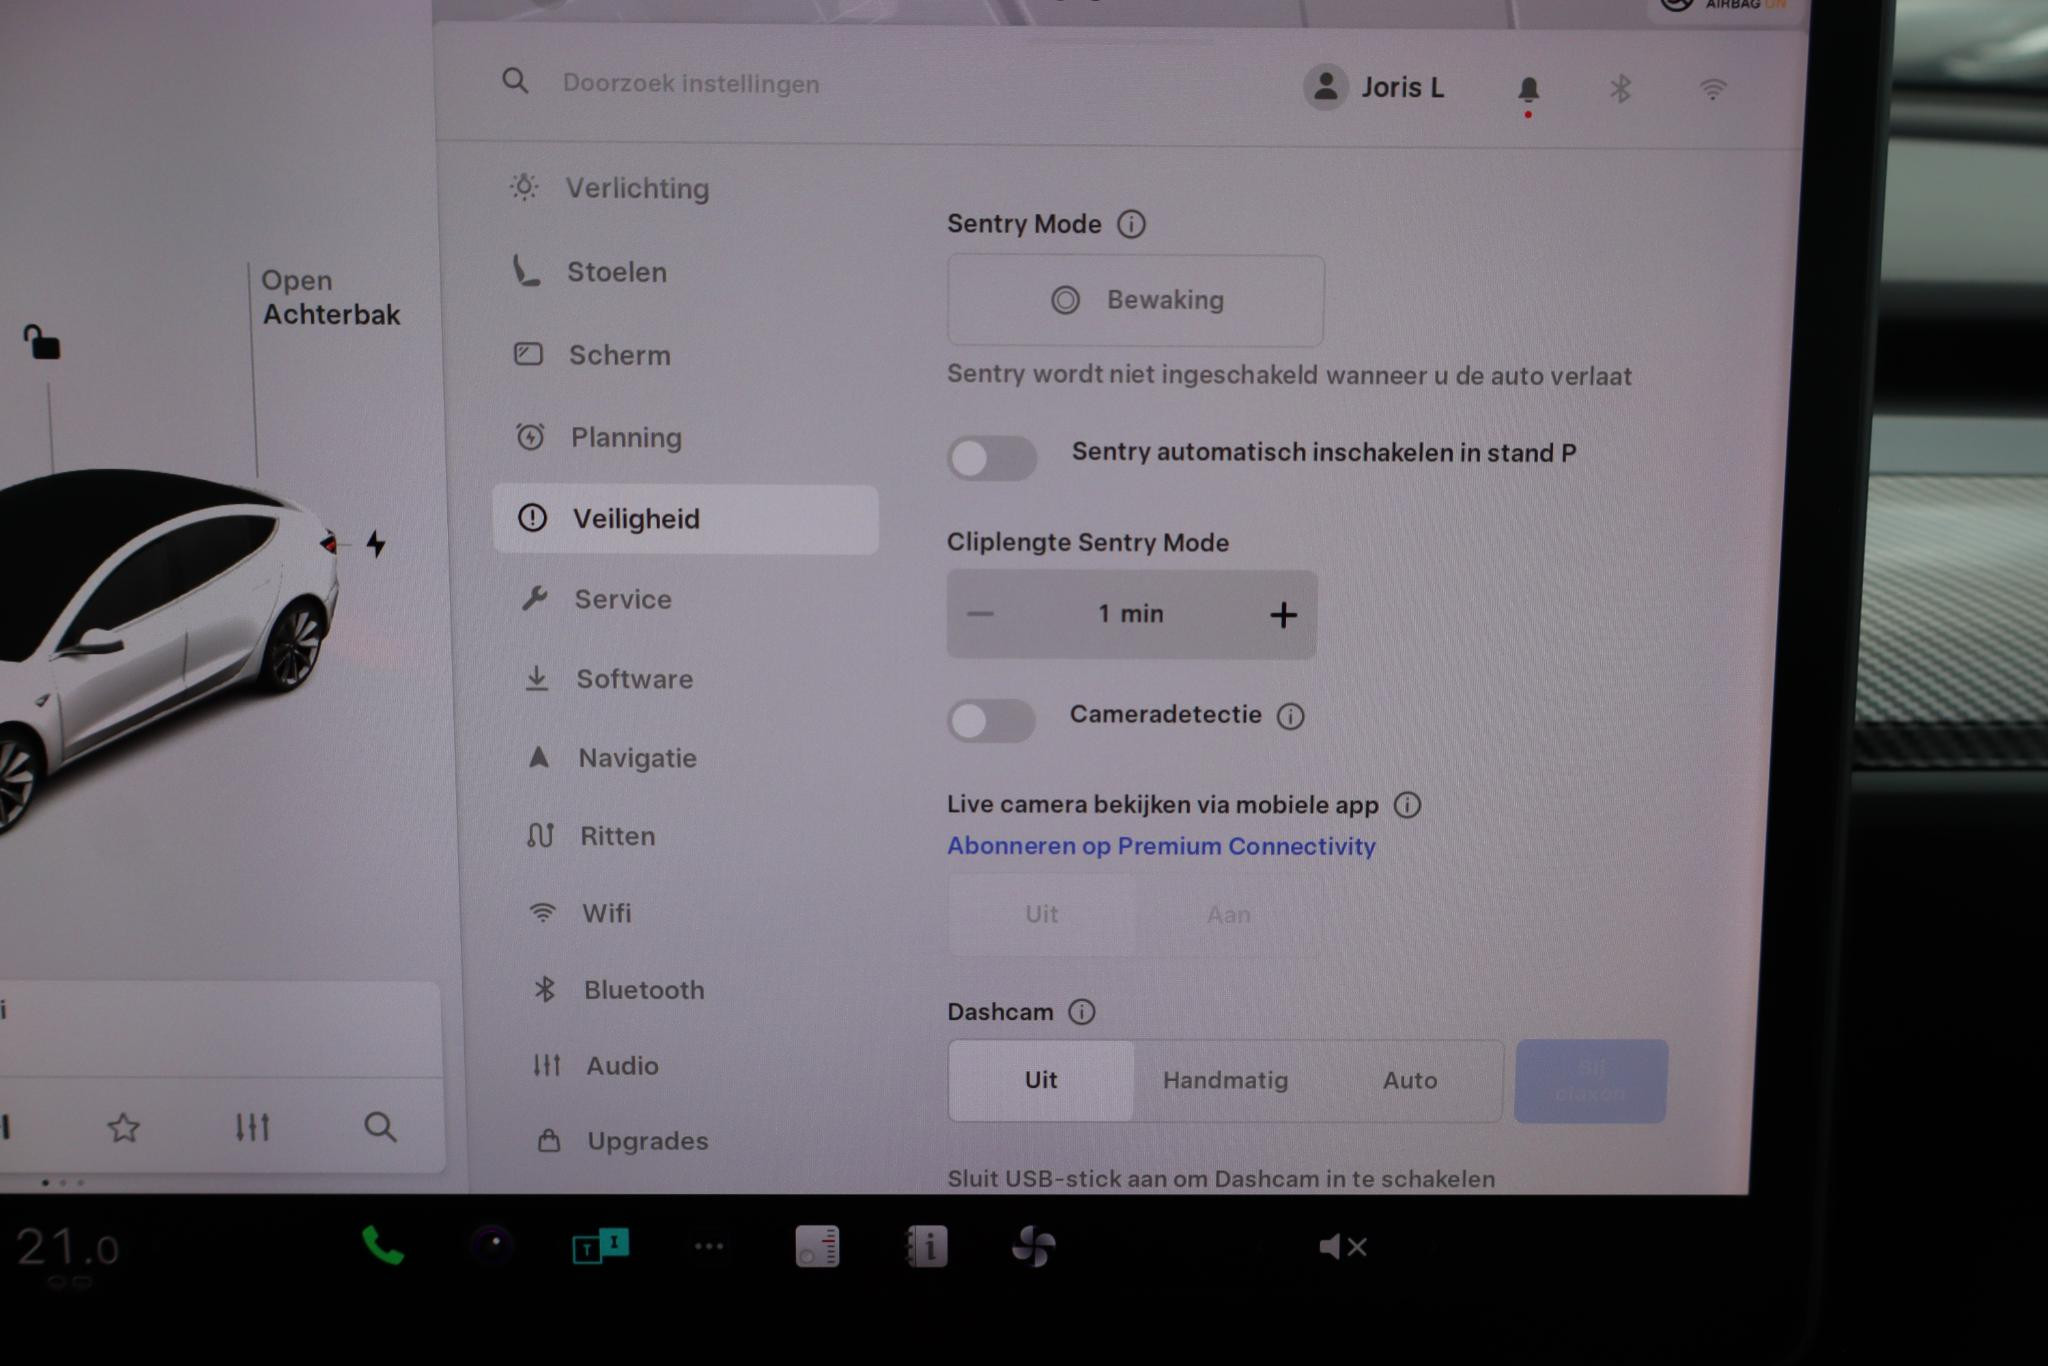Enable Sentry automatisch inschakelen in stand P
Screen dimensions: 2048x1366
click(x=991, y=458)
